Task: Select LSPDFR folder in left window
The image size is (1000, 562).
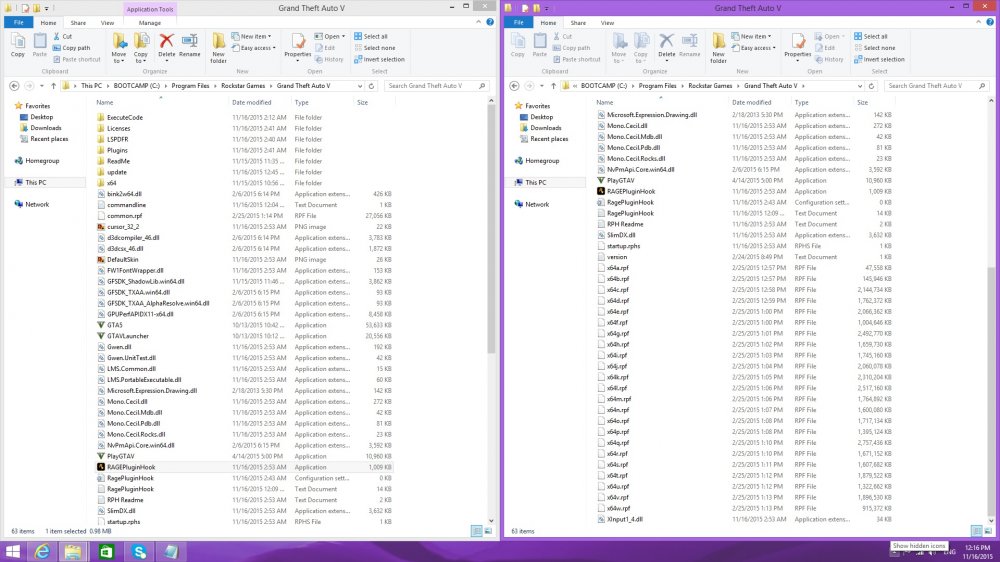Action: pos(117,139)
